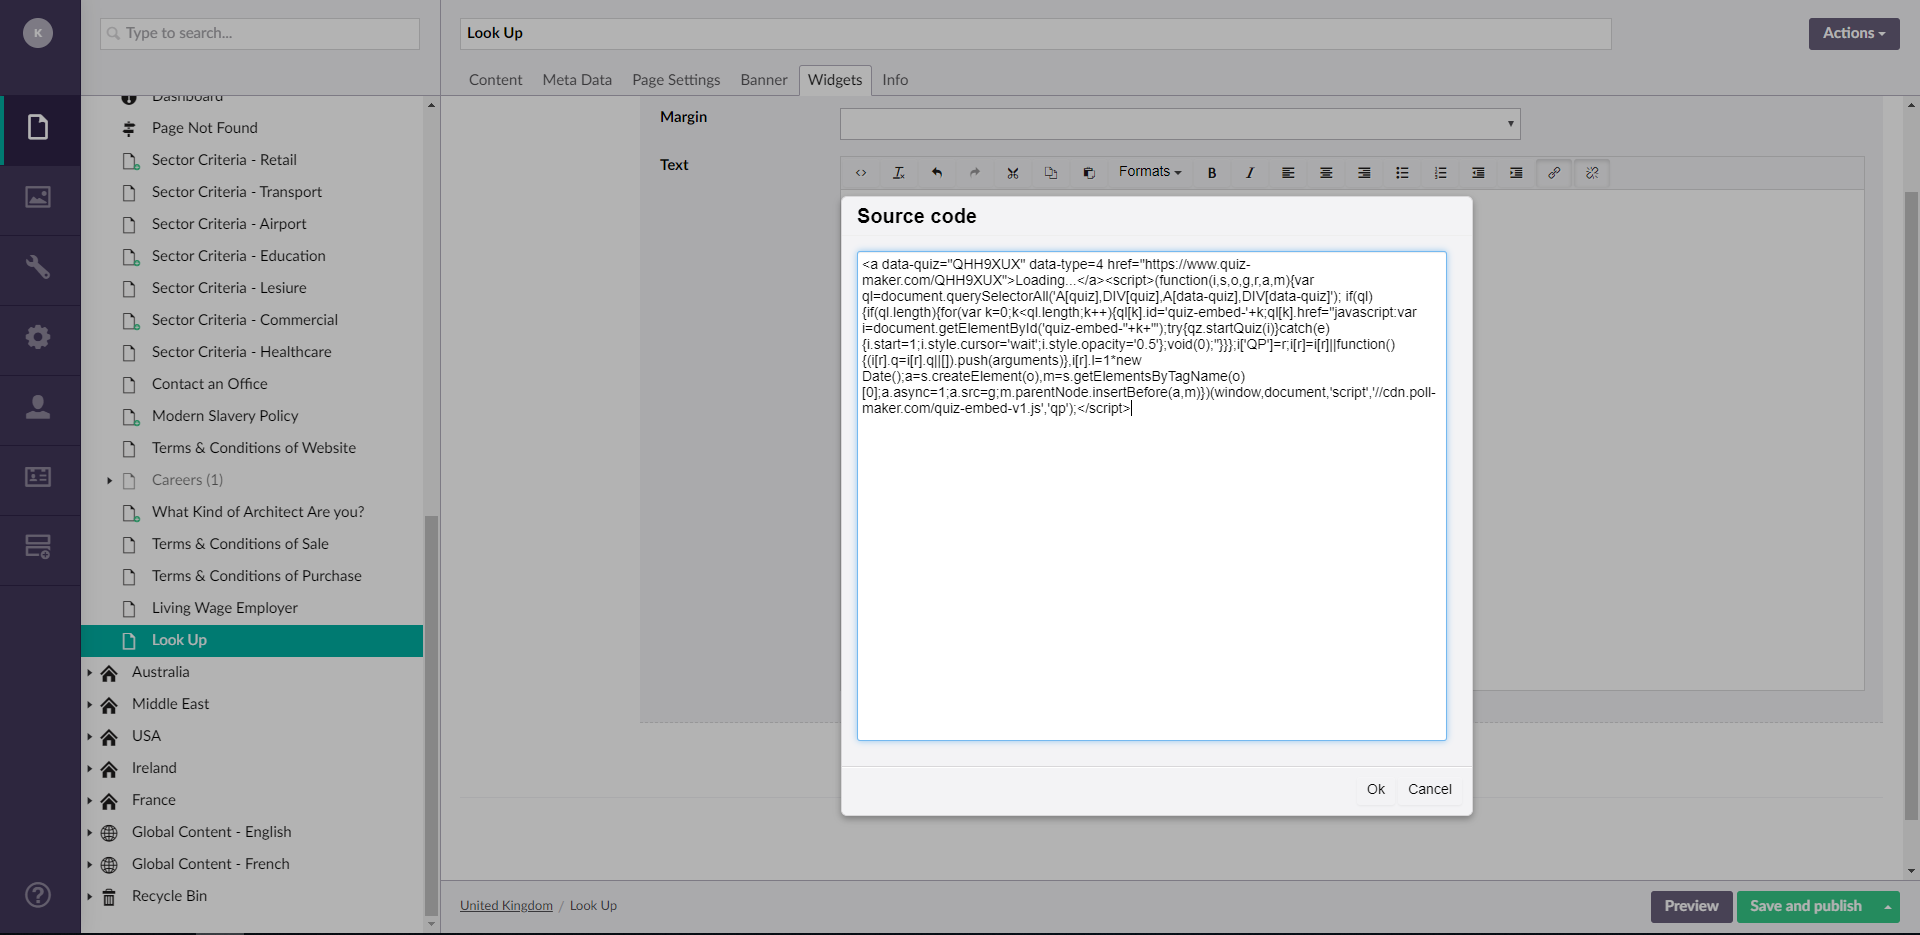Image resolution: width=1920 pixels, height=935 pixels.
Task: Open the Media section in sidebar
Action: tap(38, 197)
